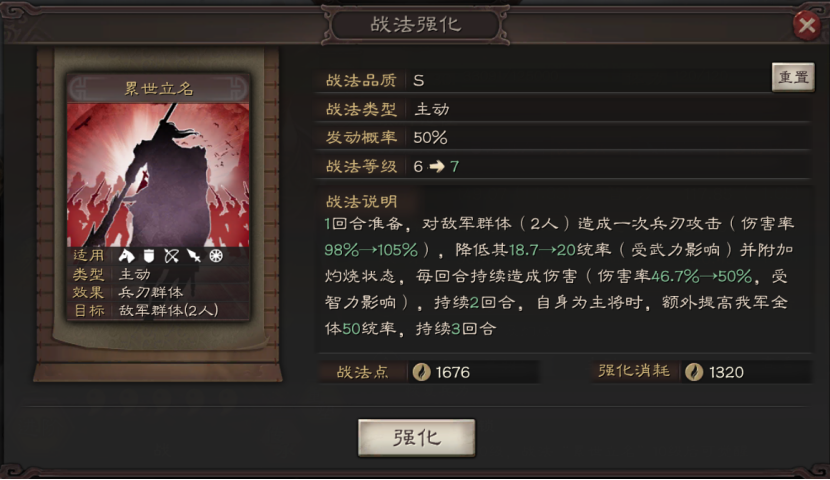Click the 强化消耗 1320 field
Image resolution: width=830 pixels, height=480 pixels.
click(701, 372)
